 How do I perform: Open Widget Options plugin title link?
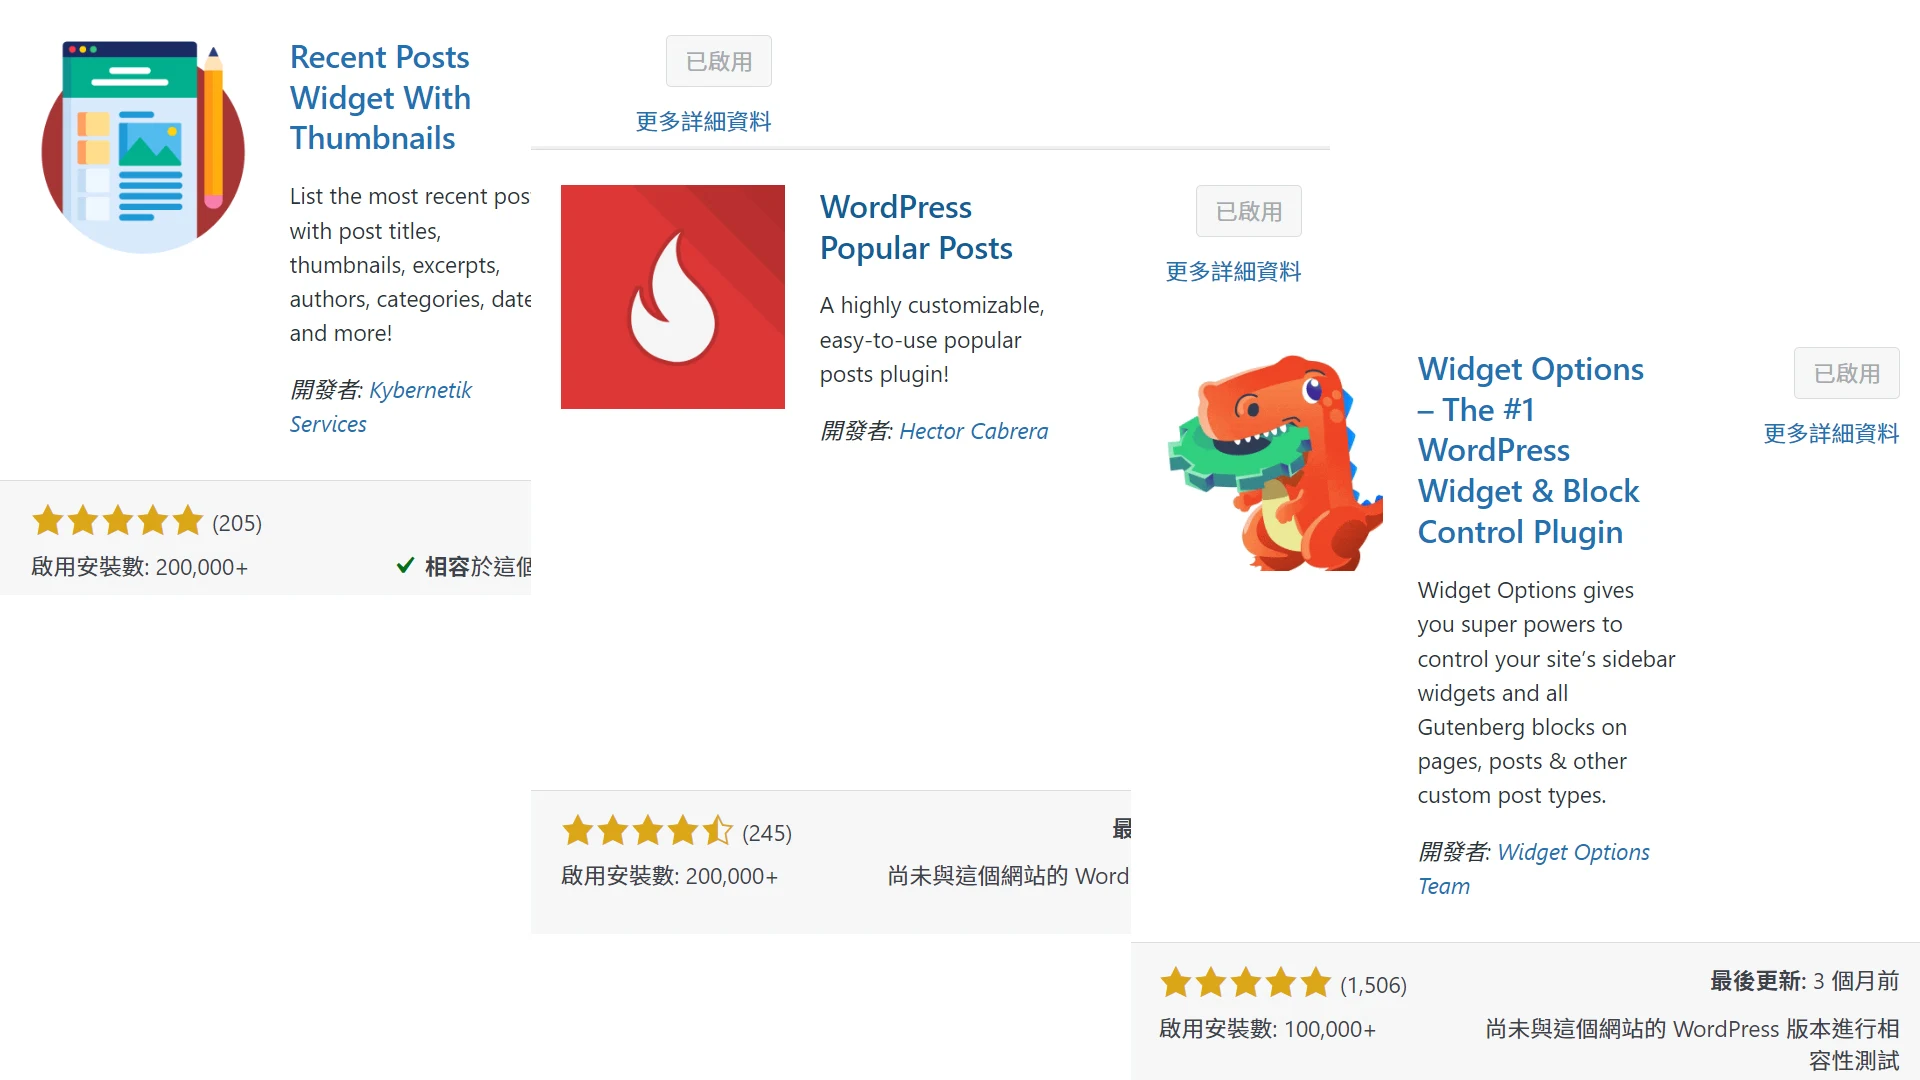pos(1530,450)
